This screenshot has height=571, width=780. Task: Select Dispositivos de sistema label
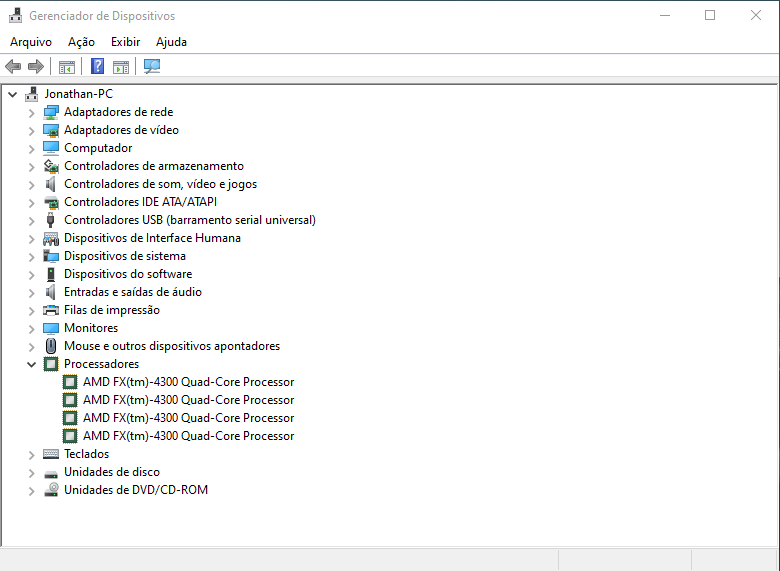click(125, 256)
